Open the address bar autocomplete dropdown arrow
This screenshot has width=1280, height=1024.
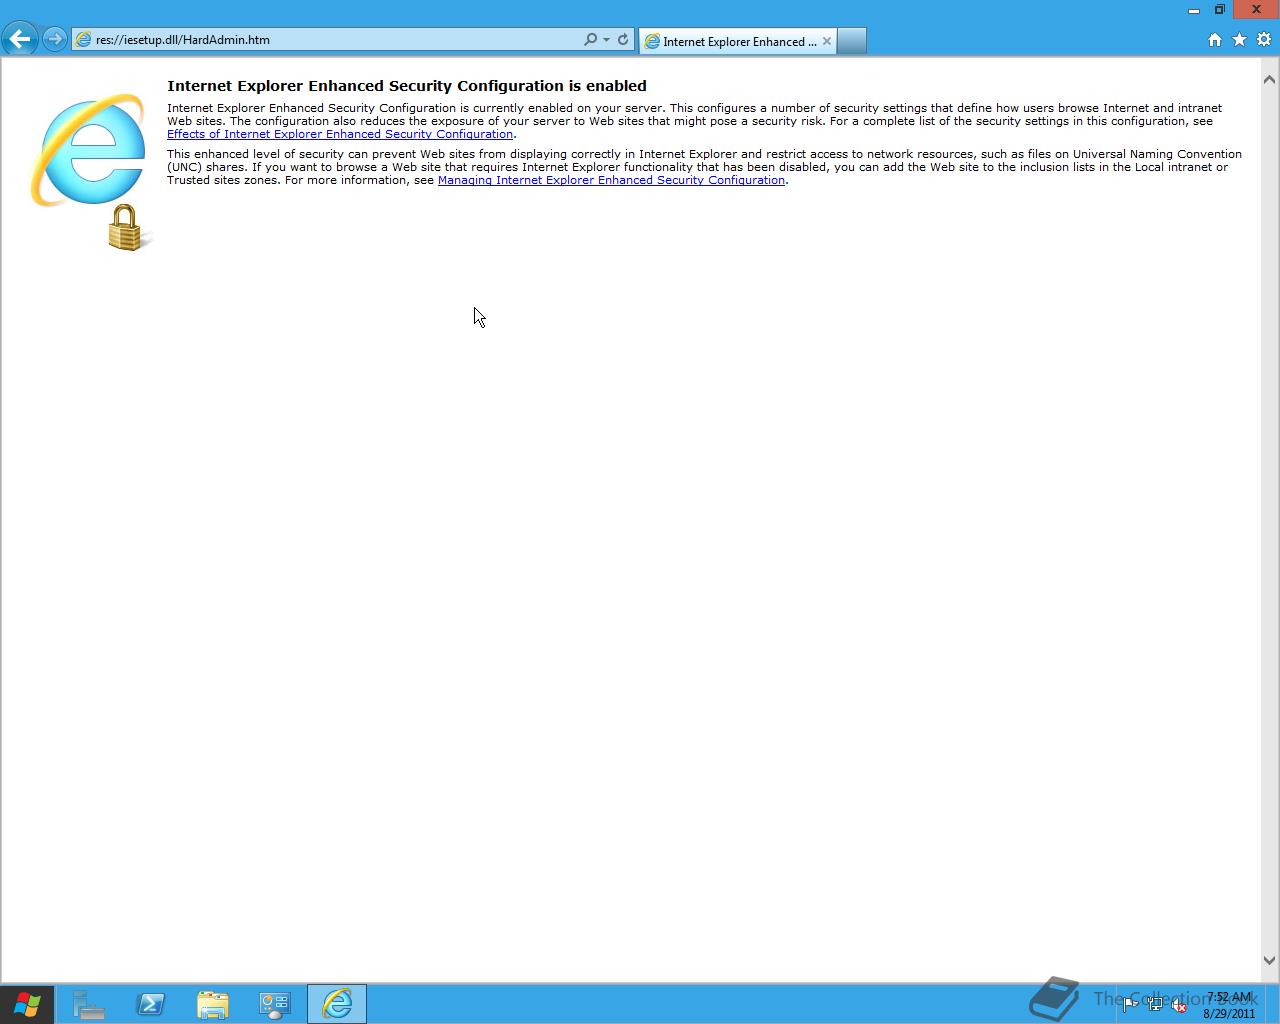click(x=606, y=40)
